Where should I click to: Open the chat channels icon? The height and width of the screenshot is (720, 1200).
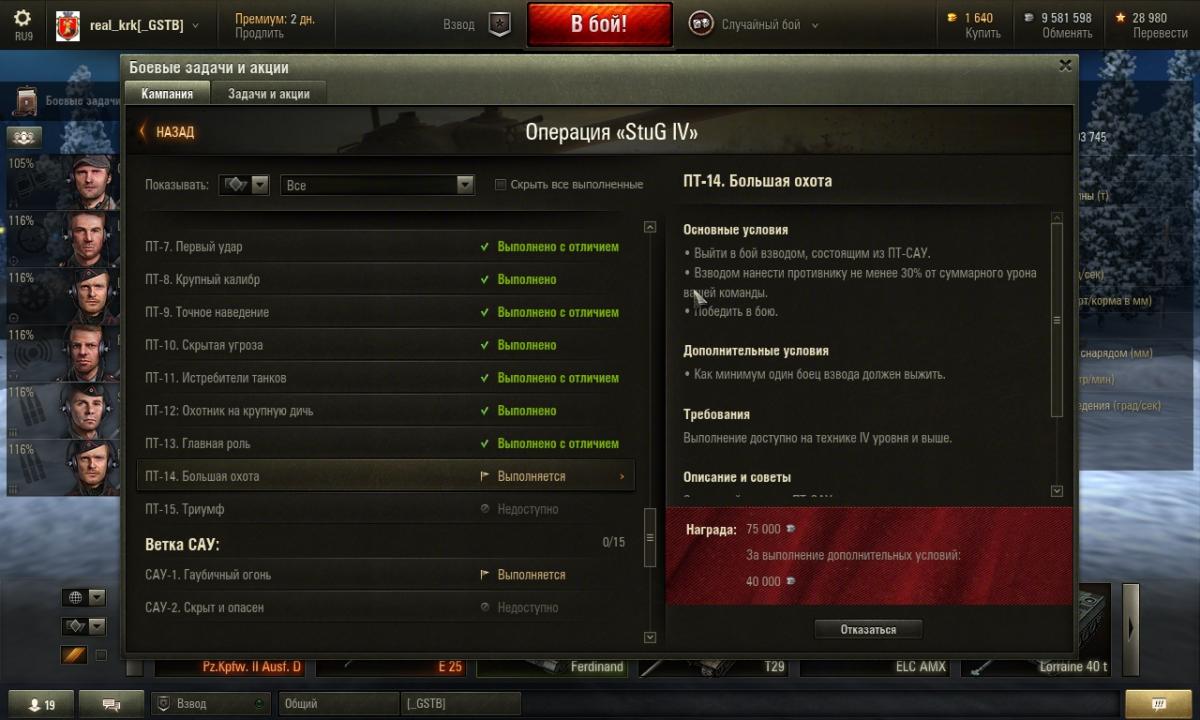click(x=111, y=704)
